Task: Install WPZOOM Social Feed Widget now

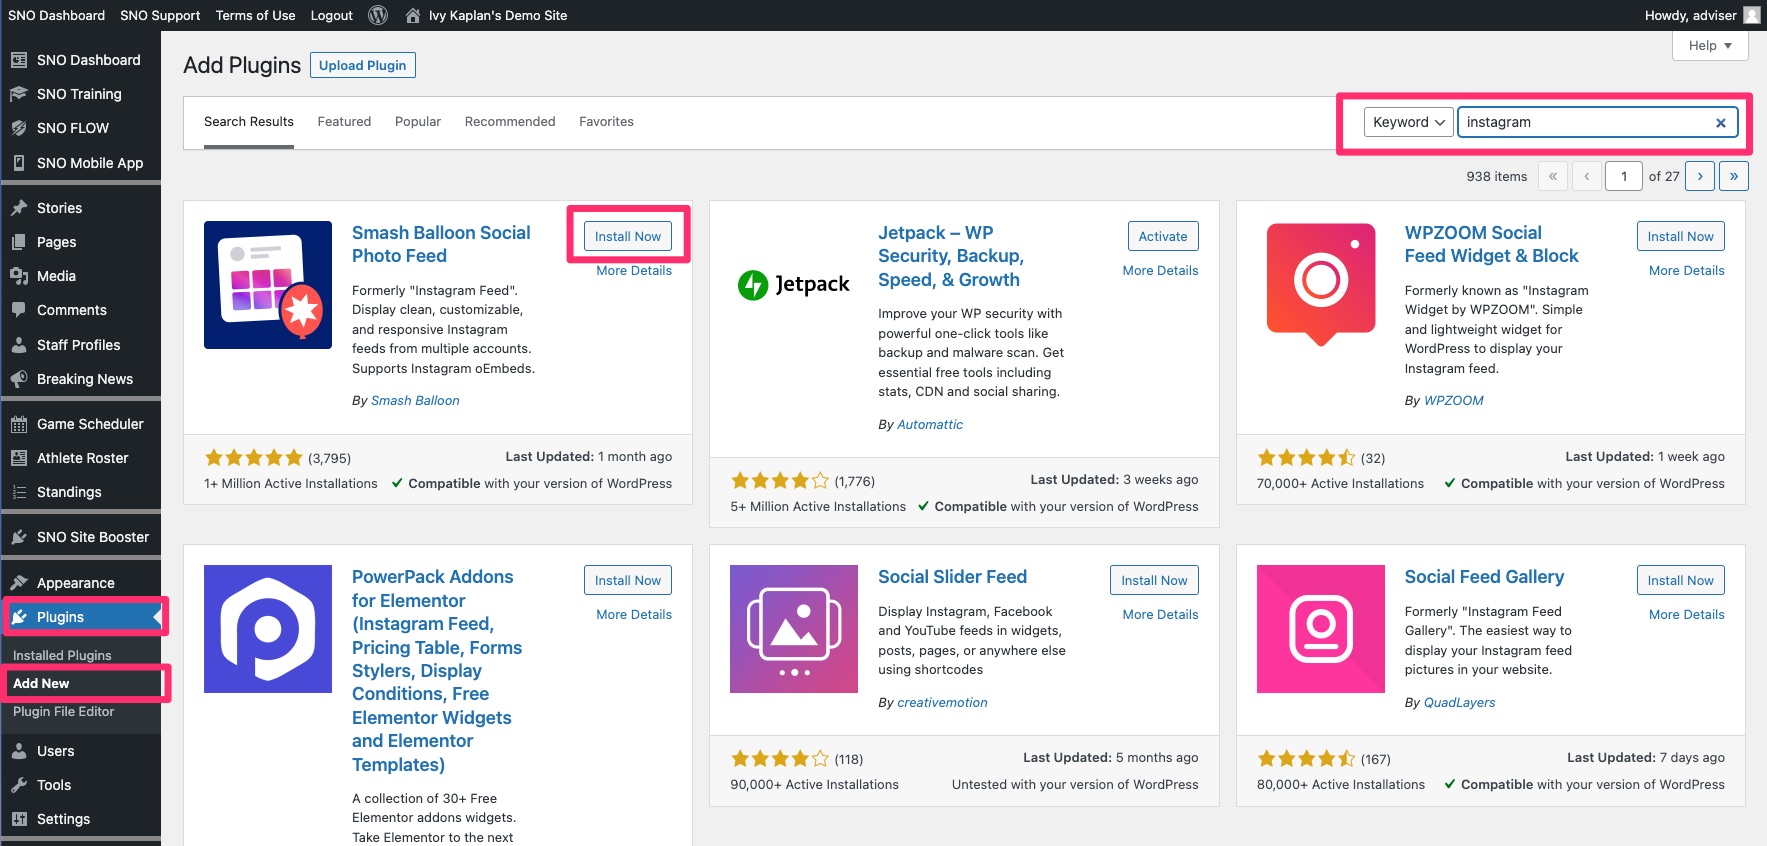Action: coord(1680,236)
